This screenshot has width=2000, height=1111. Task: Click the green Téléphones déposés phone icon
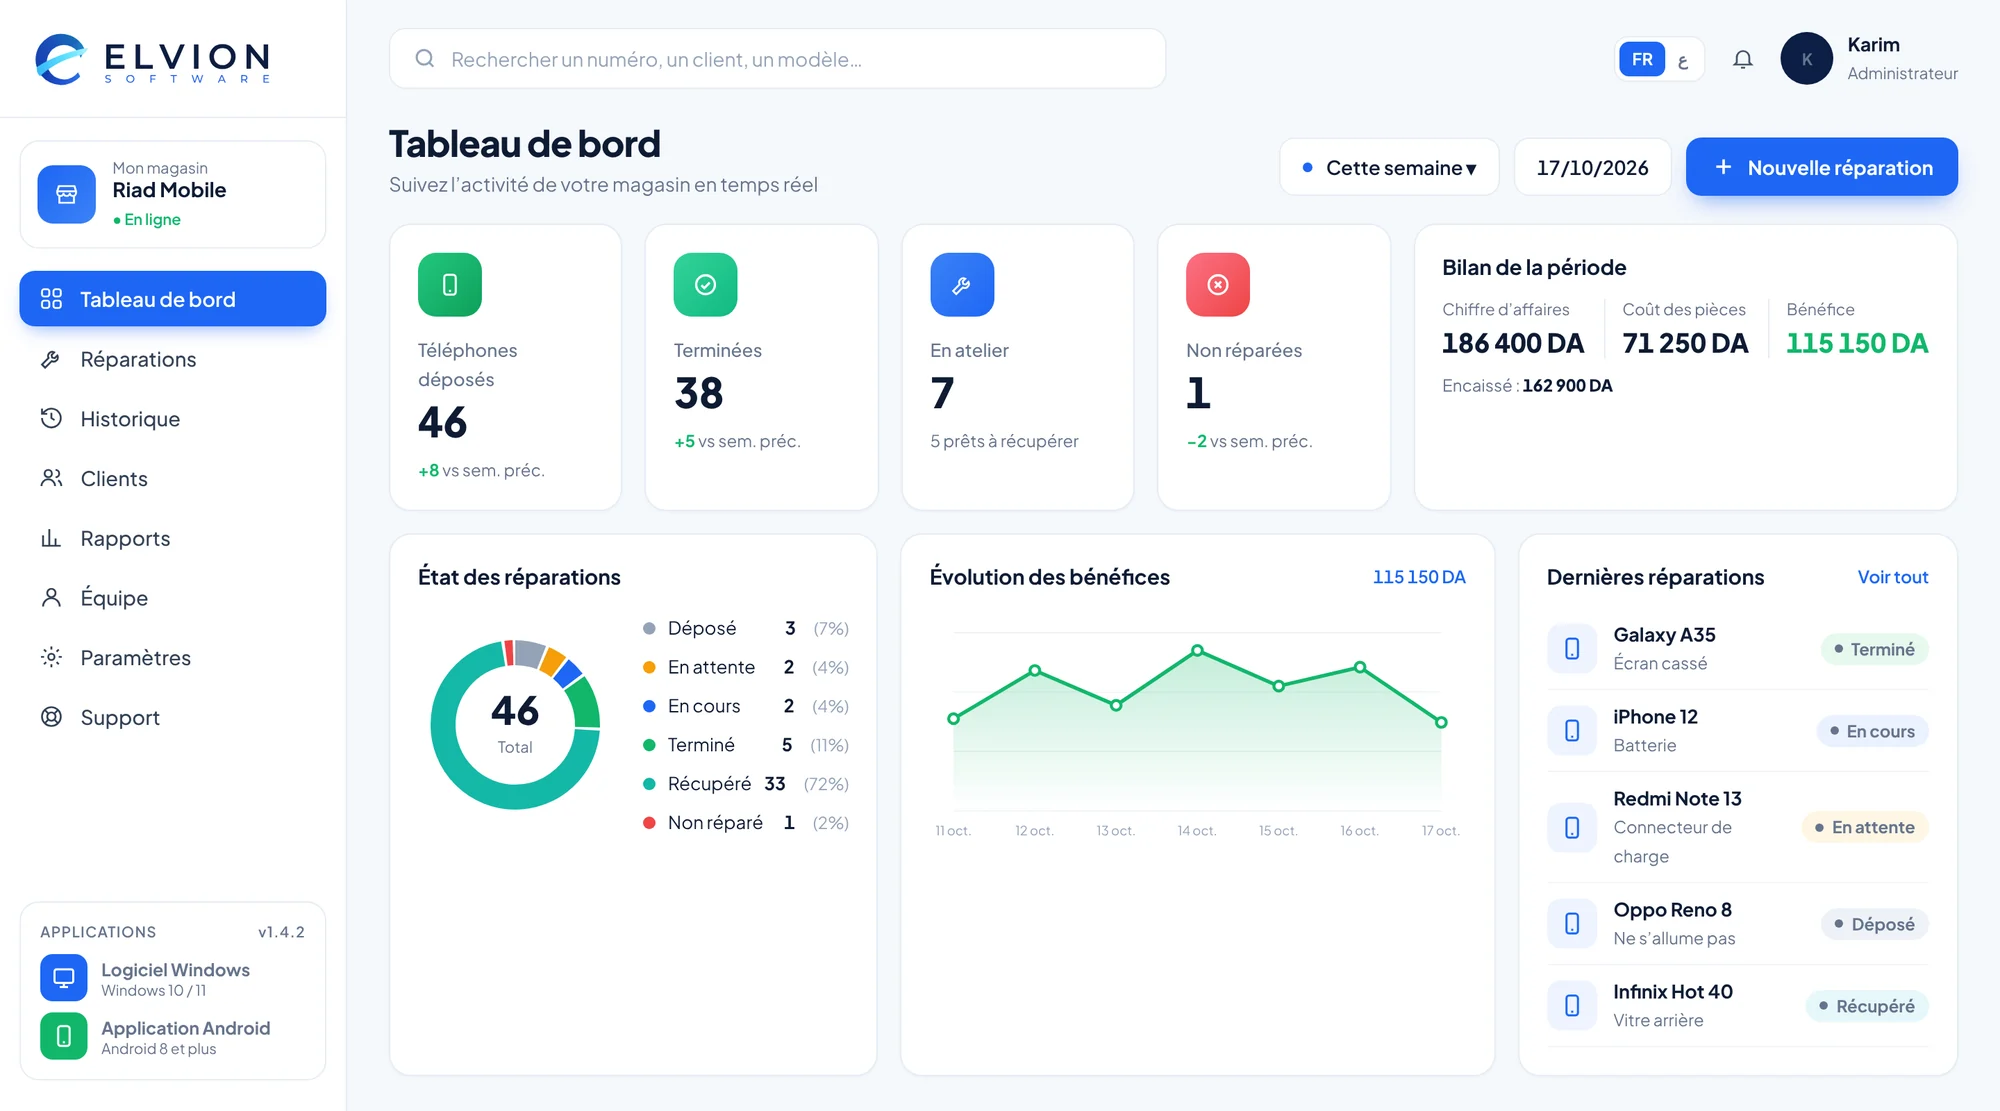pos(450,285)
